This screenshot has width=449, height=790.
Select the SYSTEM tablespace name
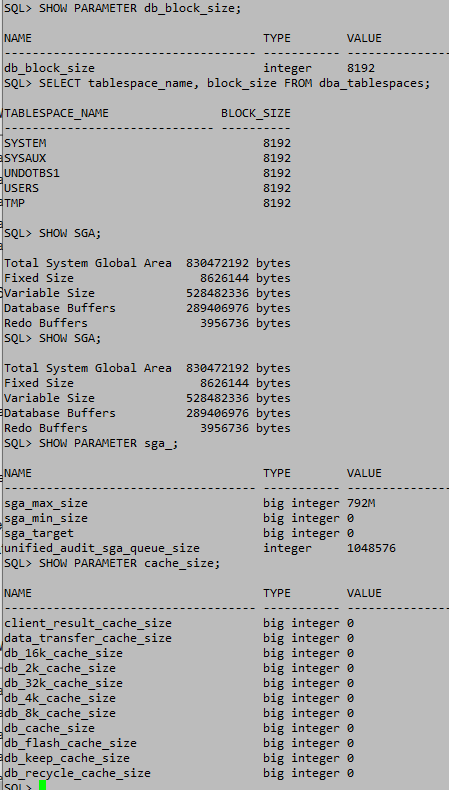pyautogui.click(x=25, y=143)
